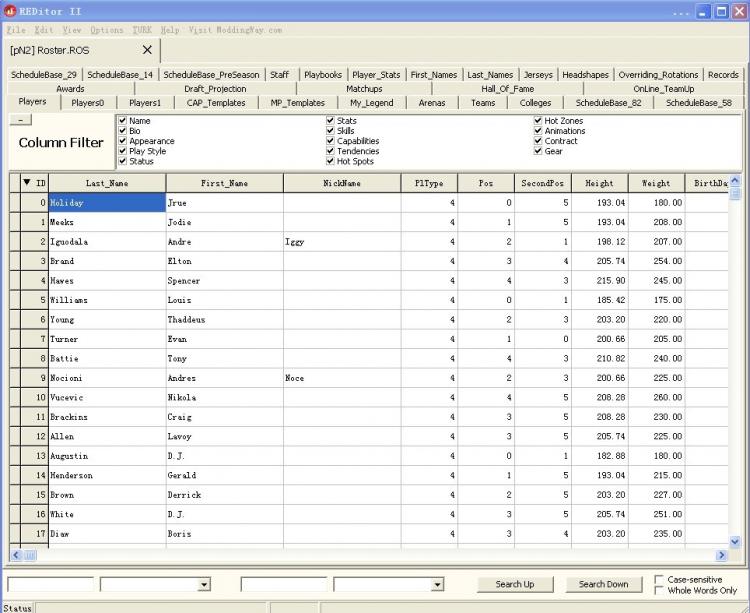Open the Draft_Projection tab
The width and height of the screenshot is (750, 613).
[214, 88]
